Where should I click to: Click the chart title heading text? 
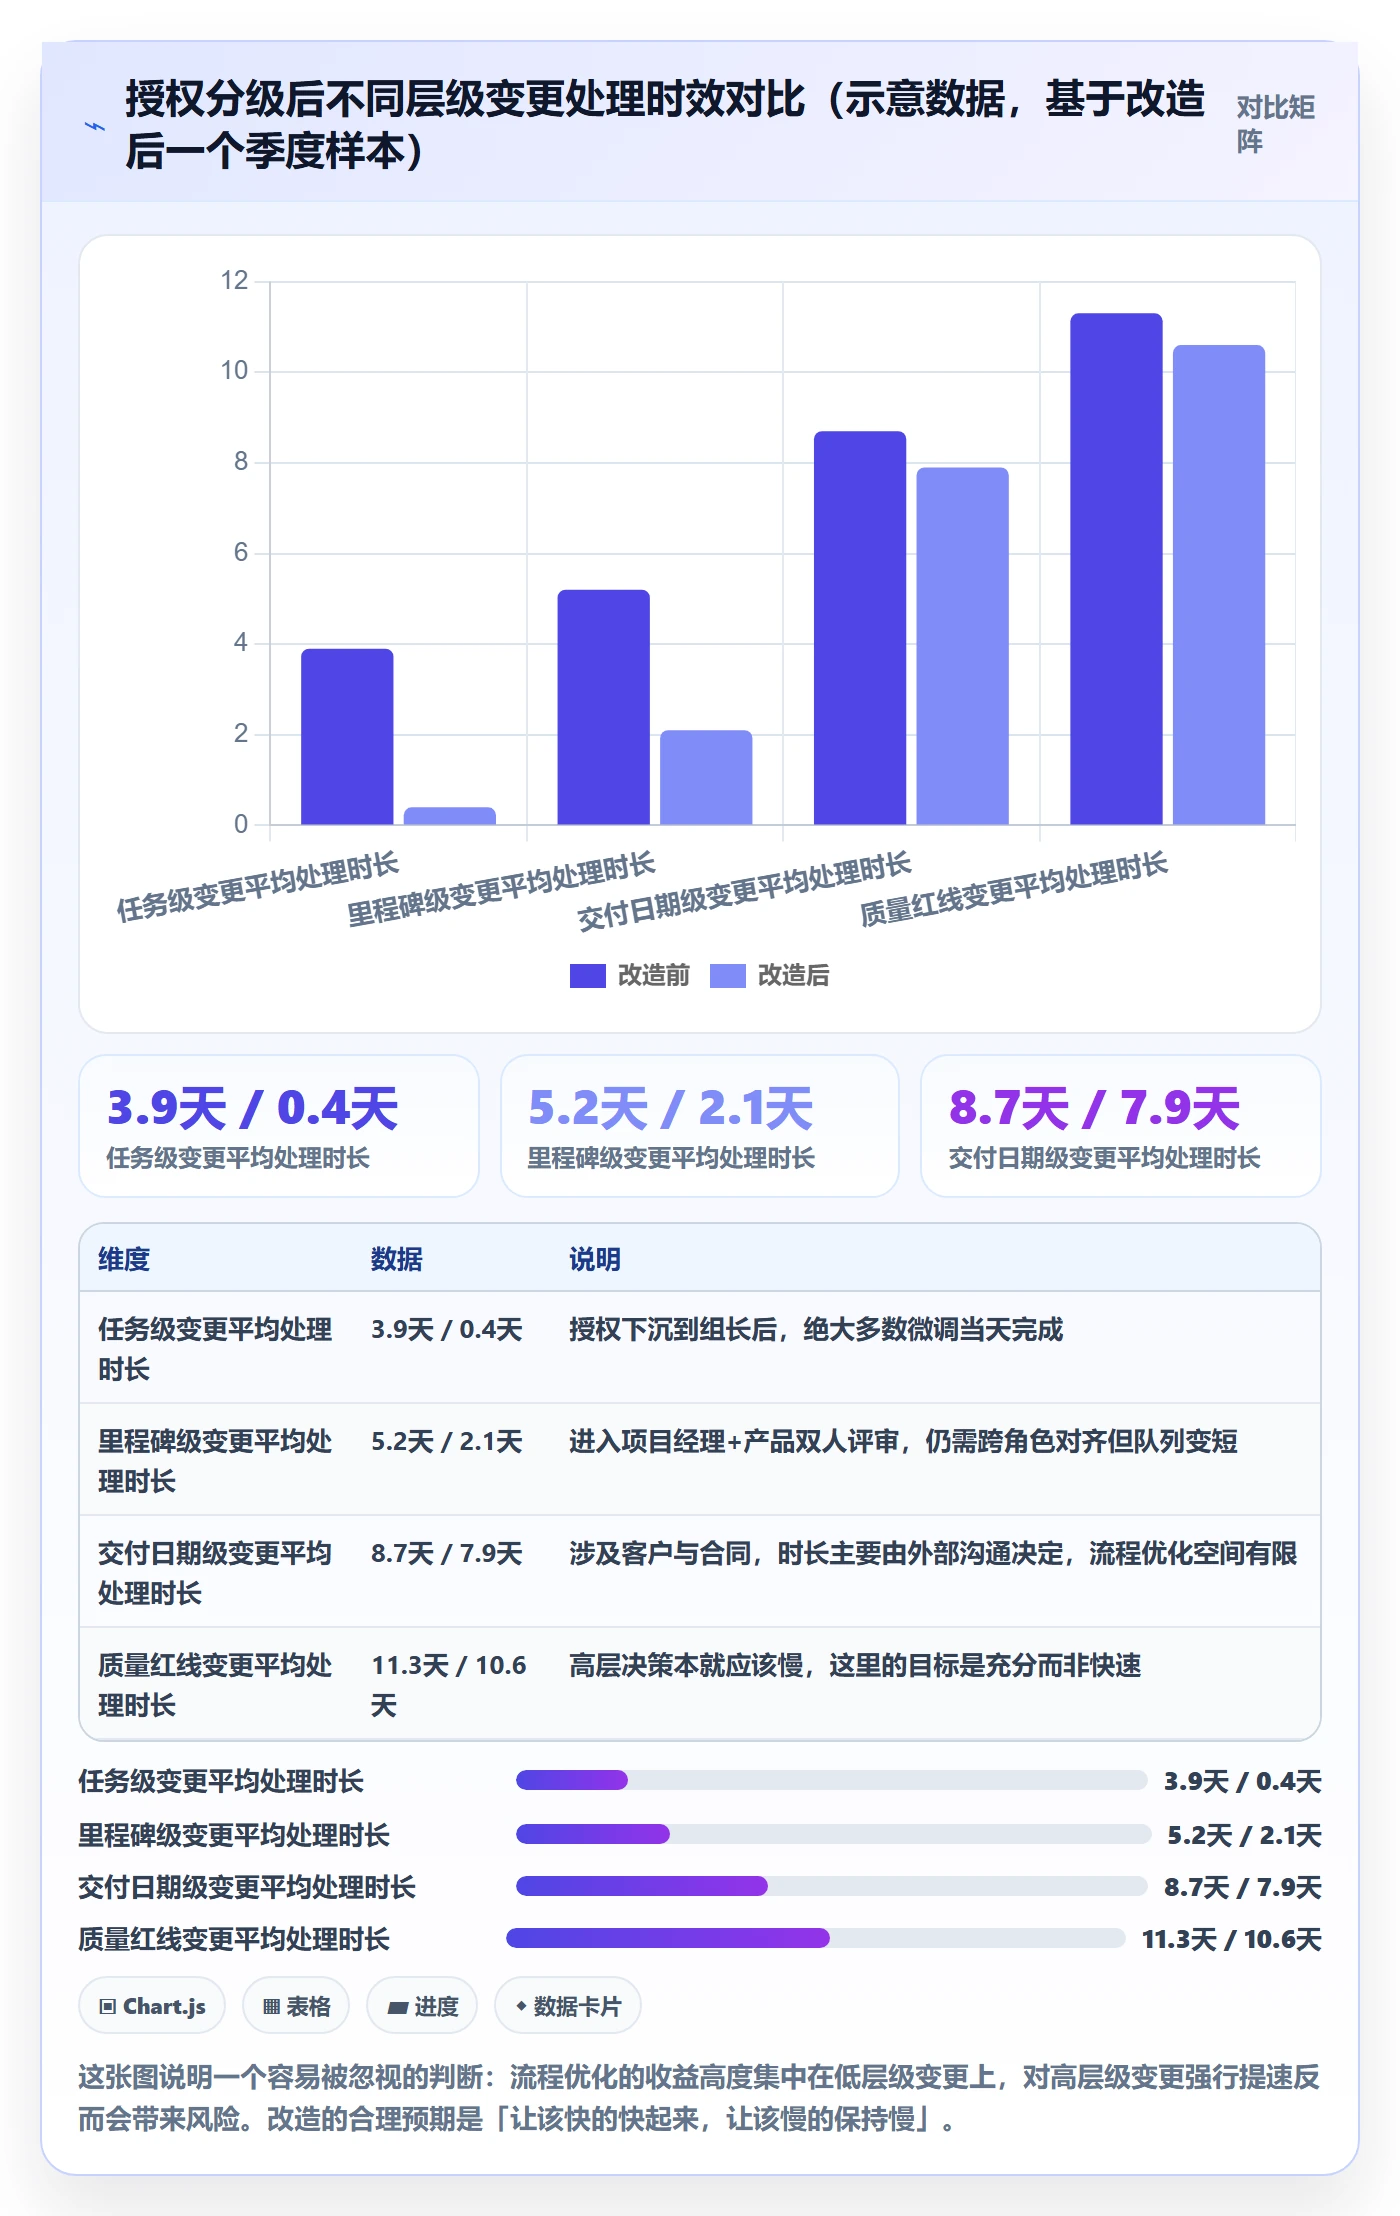point(665,125)
